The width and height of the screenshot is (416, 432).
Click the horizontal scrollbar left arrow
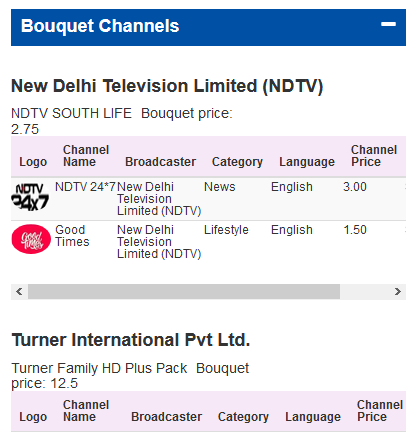coord(19,292)
